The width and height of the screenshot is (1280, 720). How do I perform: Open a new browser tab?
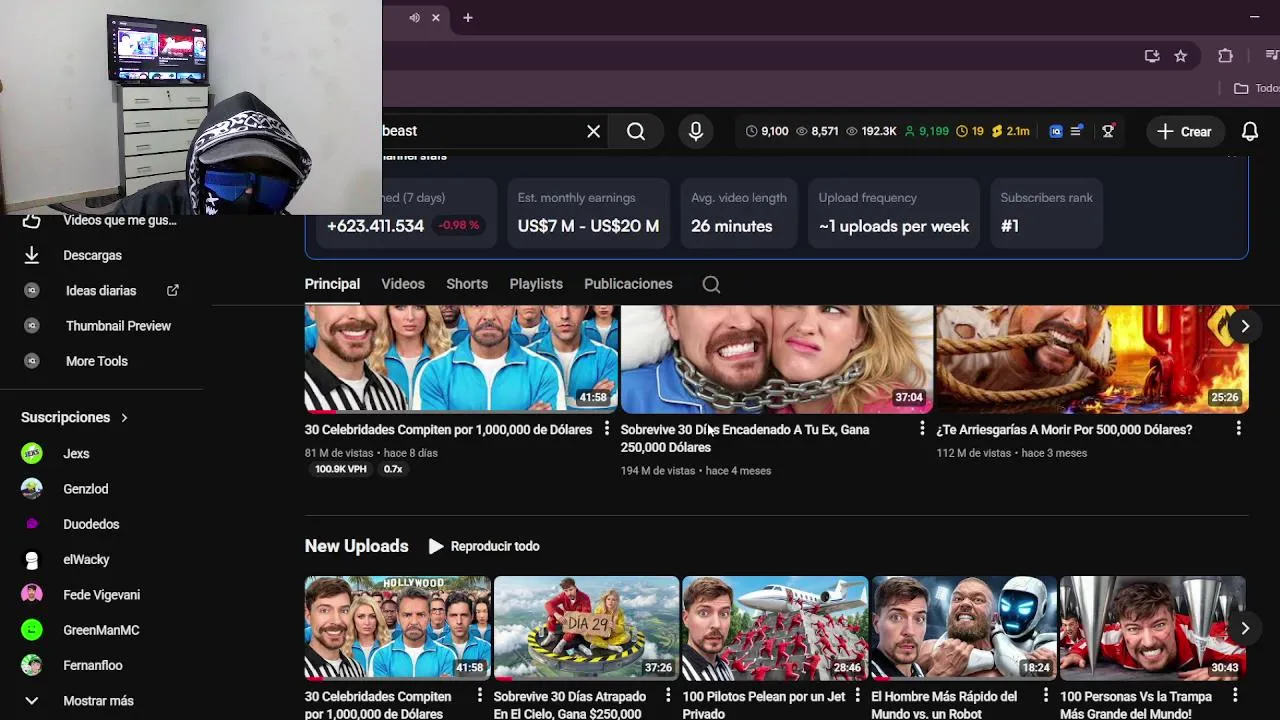[x=467, y=17]
